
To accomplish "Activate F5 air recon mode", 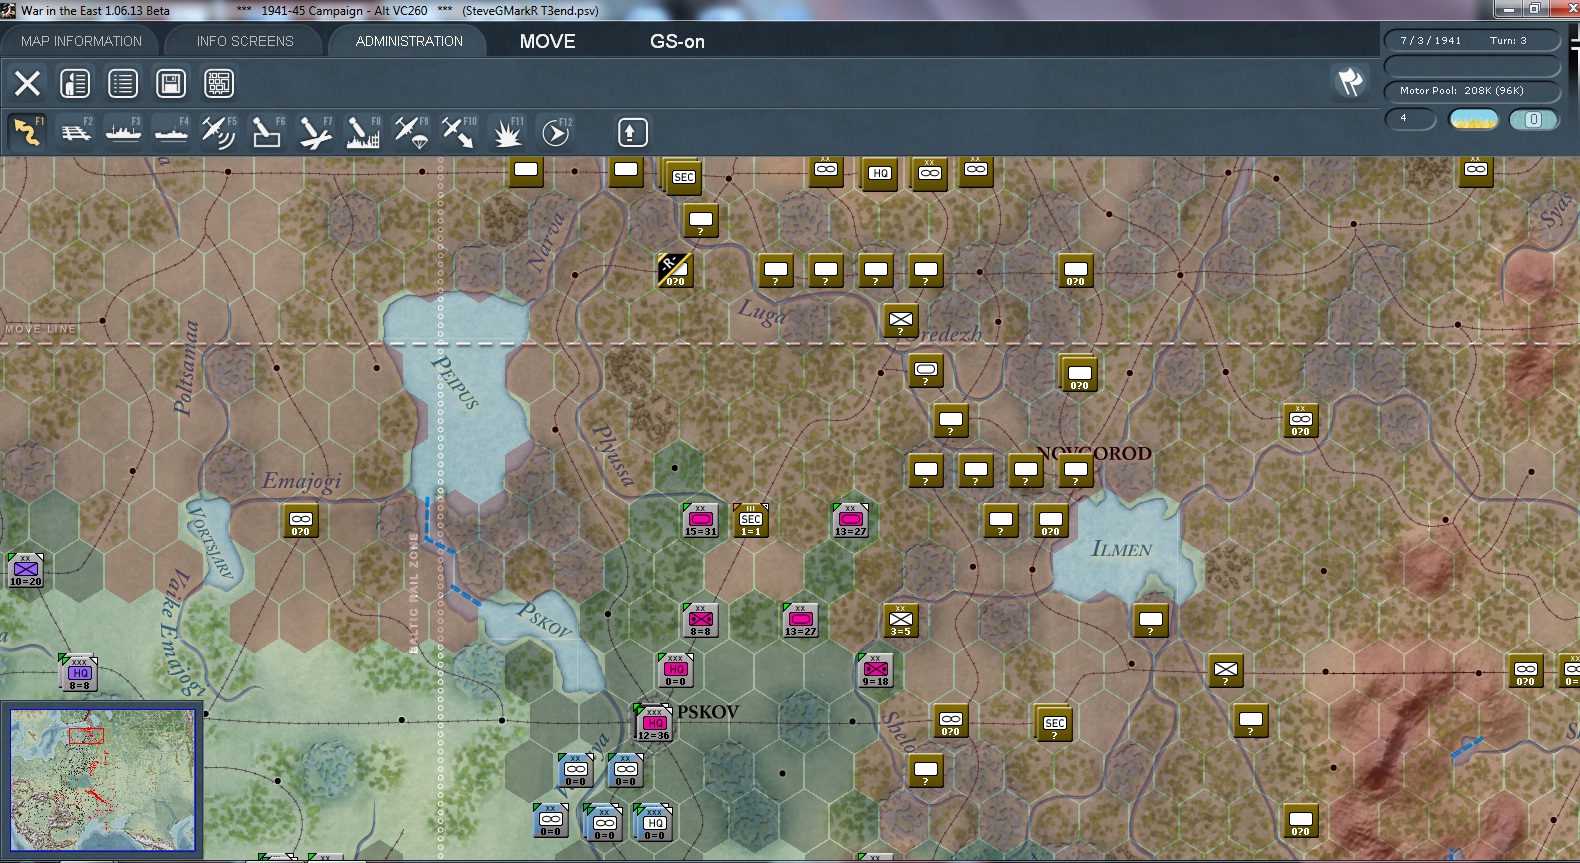I will [x=219, y=132].
